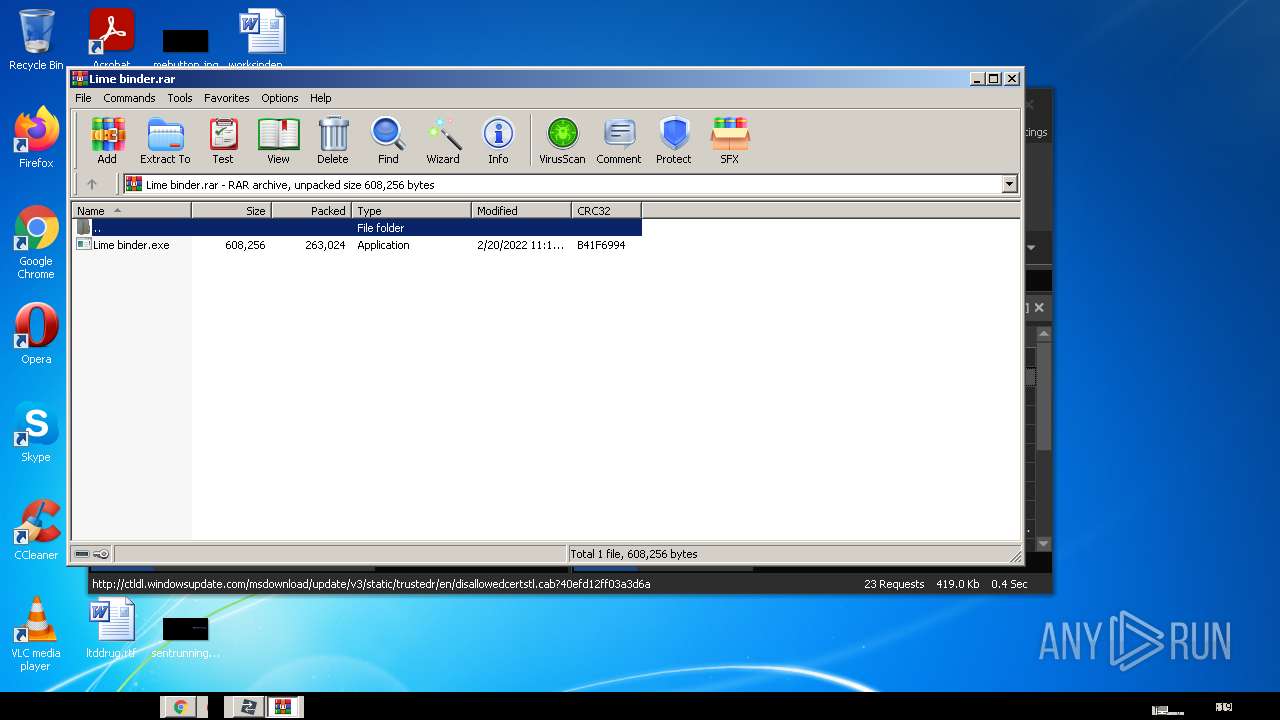This screenshot has height=720, width=1280.
Task: Open the Acrobat desktop shortcut
Action: [111, 40]
